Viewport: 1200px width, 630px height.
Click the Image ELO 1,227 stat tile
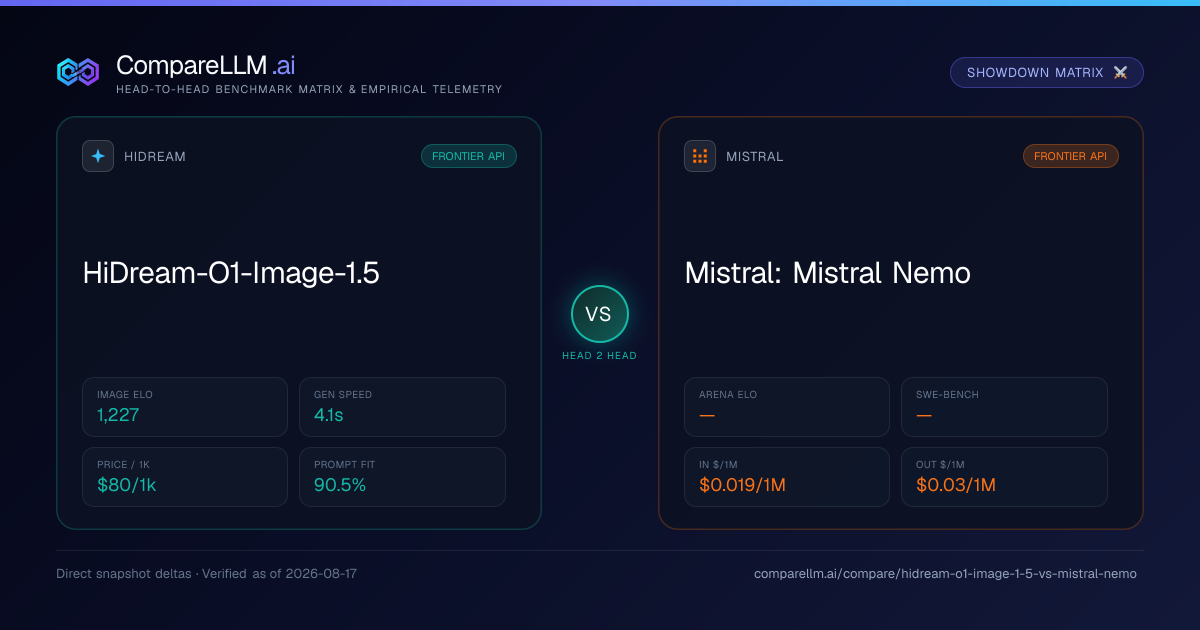(x=185, y=407)
